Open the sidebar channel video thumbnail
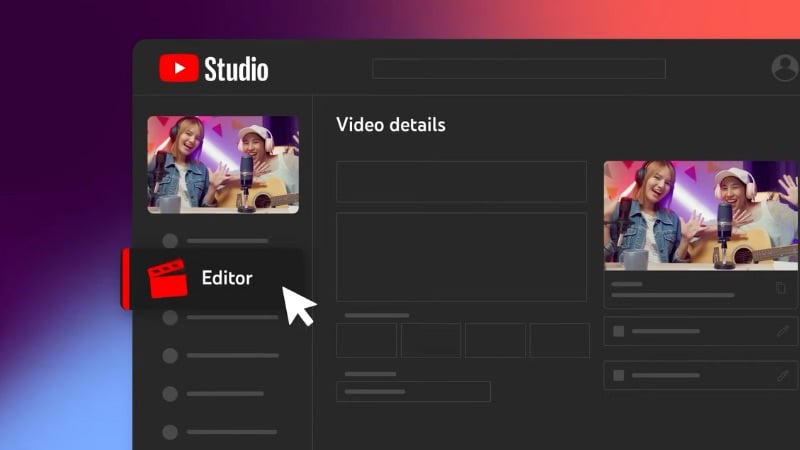Screen dimensions: 800x450 (223, 164)
